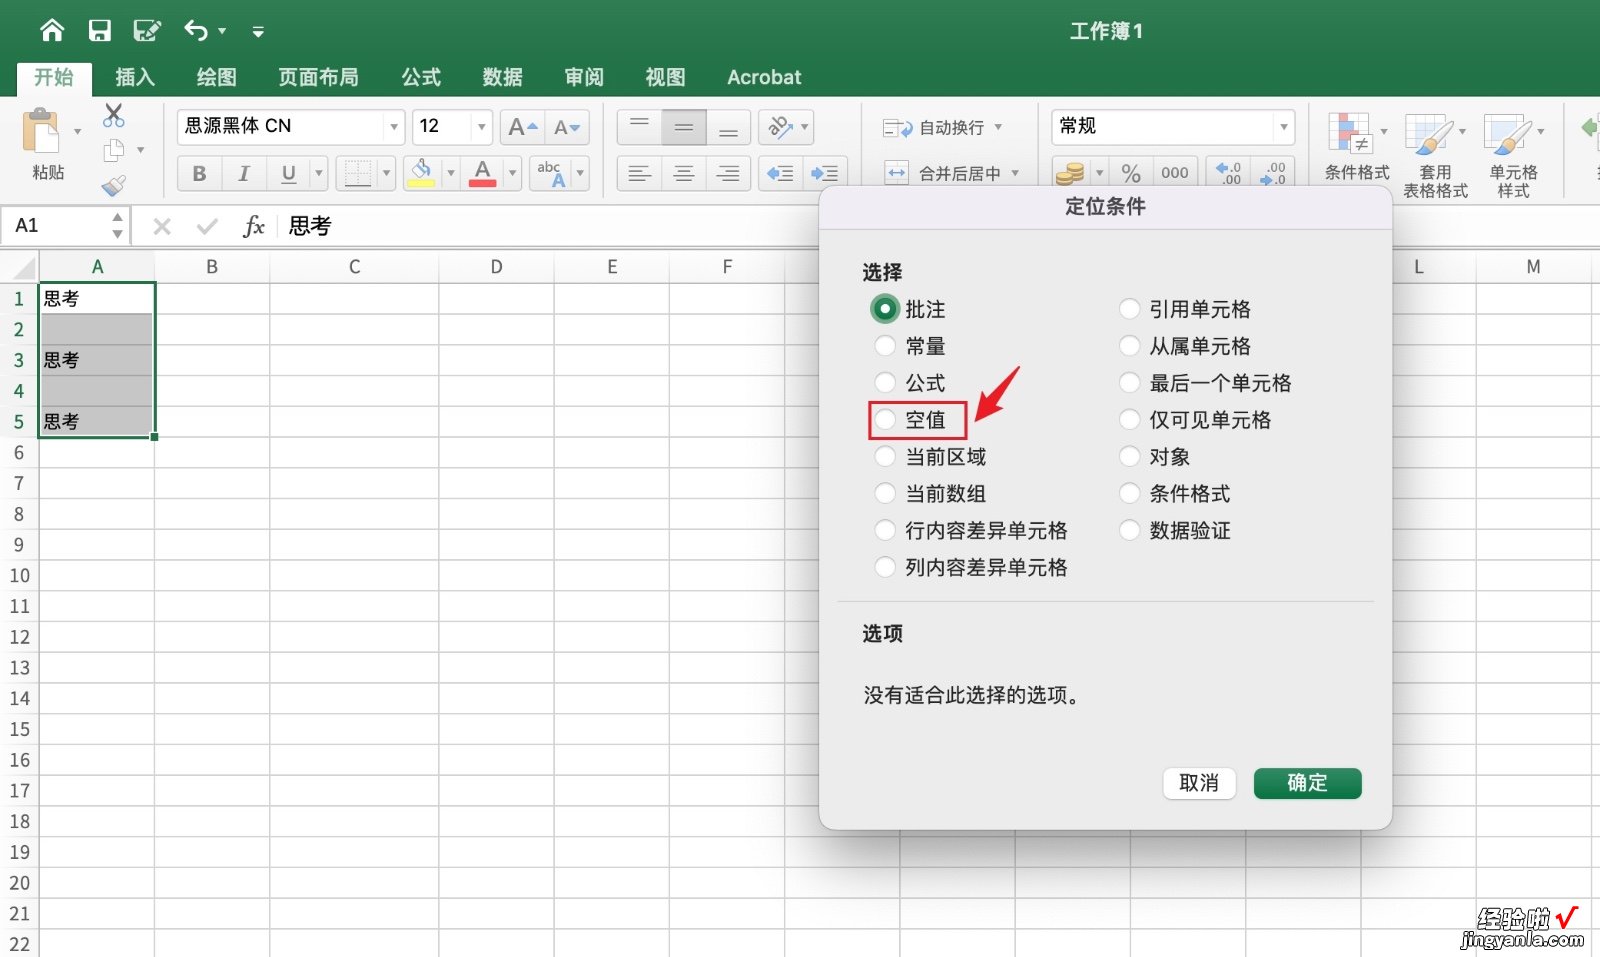Switch to 公式 tab
1600x957 pixels.
pos(422,77)
